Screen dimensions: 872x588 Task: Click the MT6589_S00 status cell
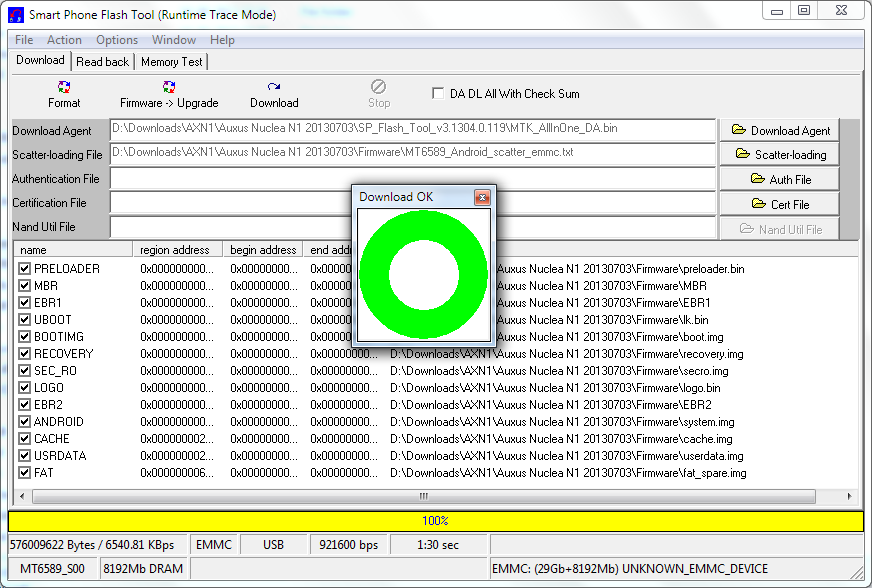click(52, 569)
